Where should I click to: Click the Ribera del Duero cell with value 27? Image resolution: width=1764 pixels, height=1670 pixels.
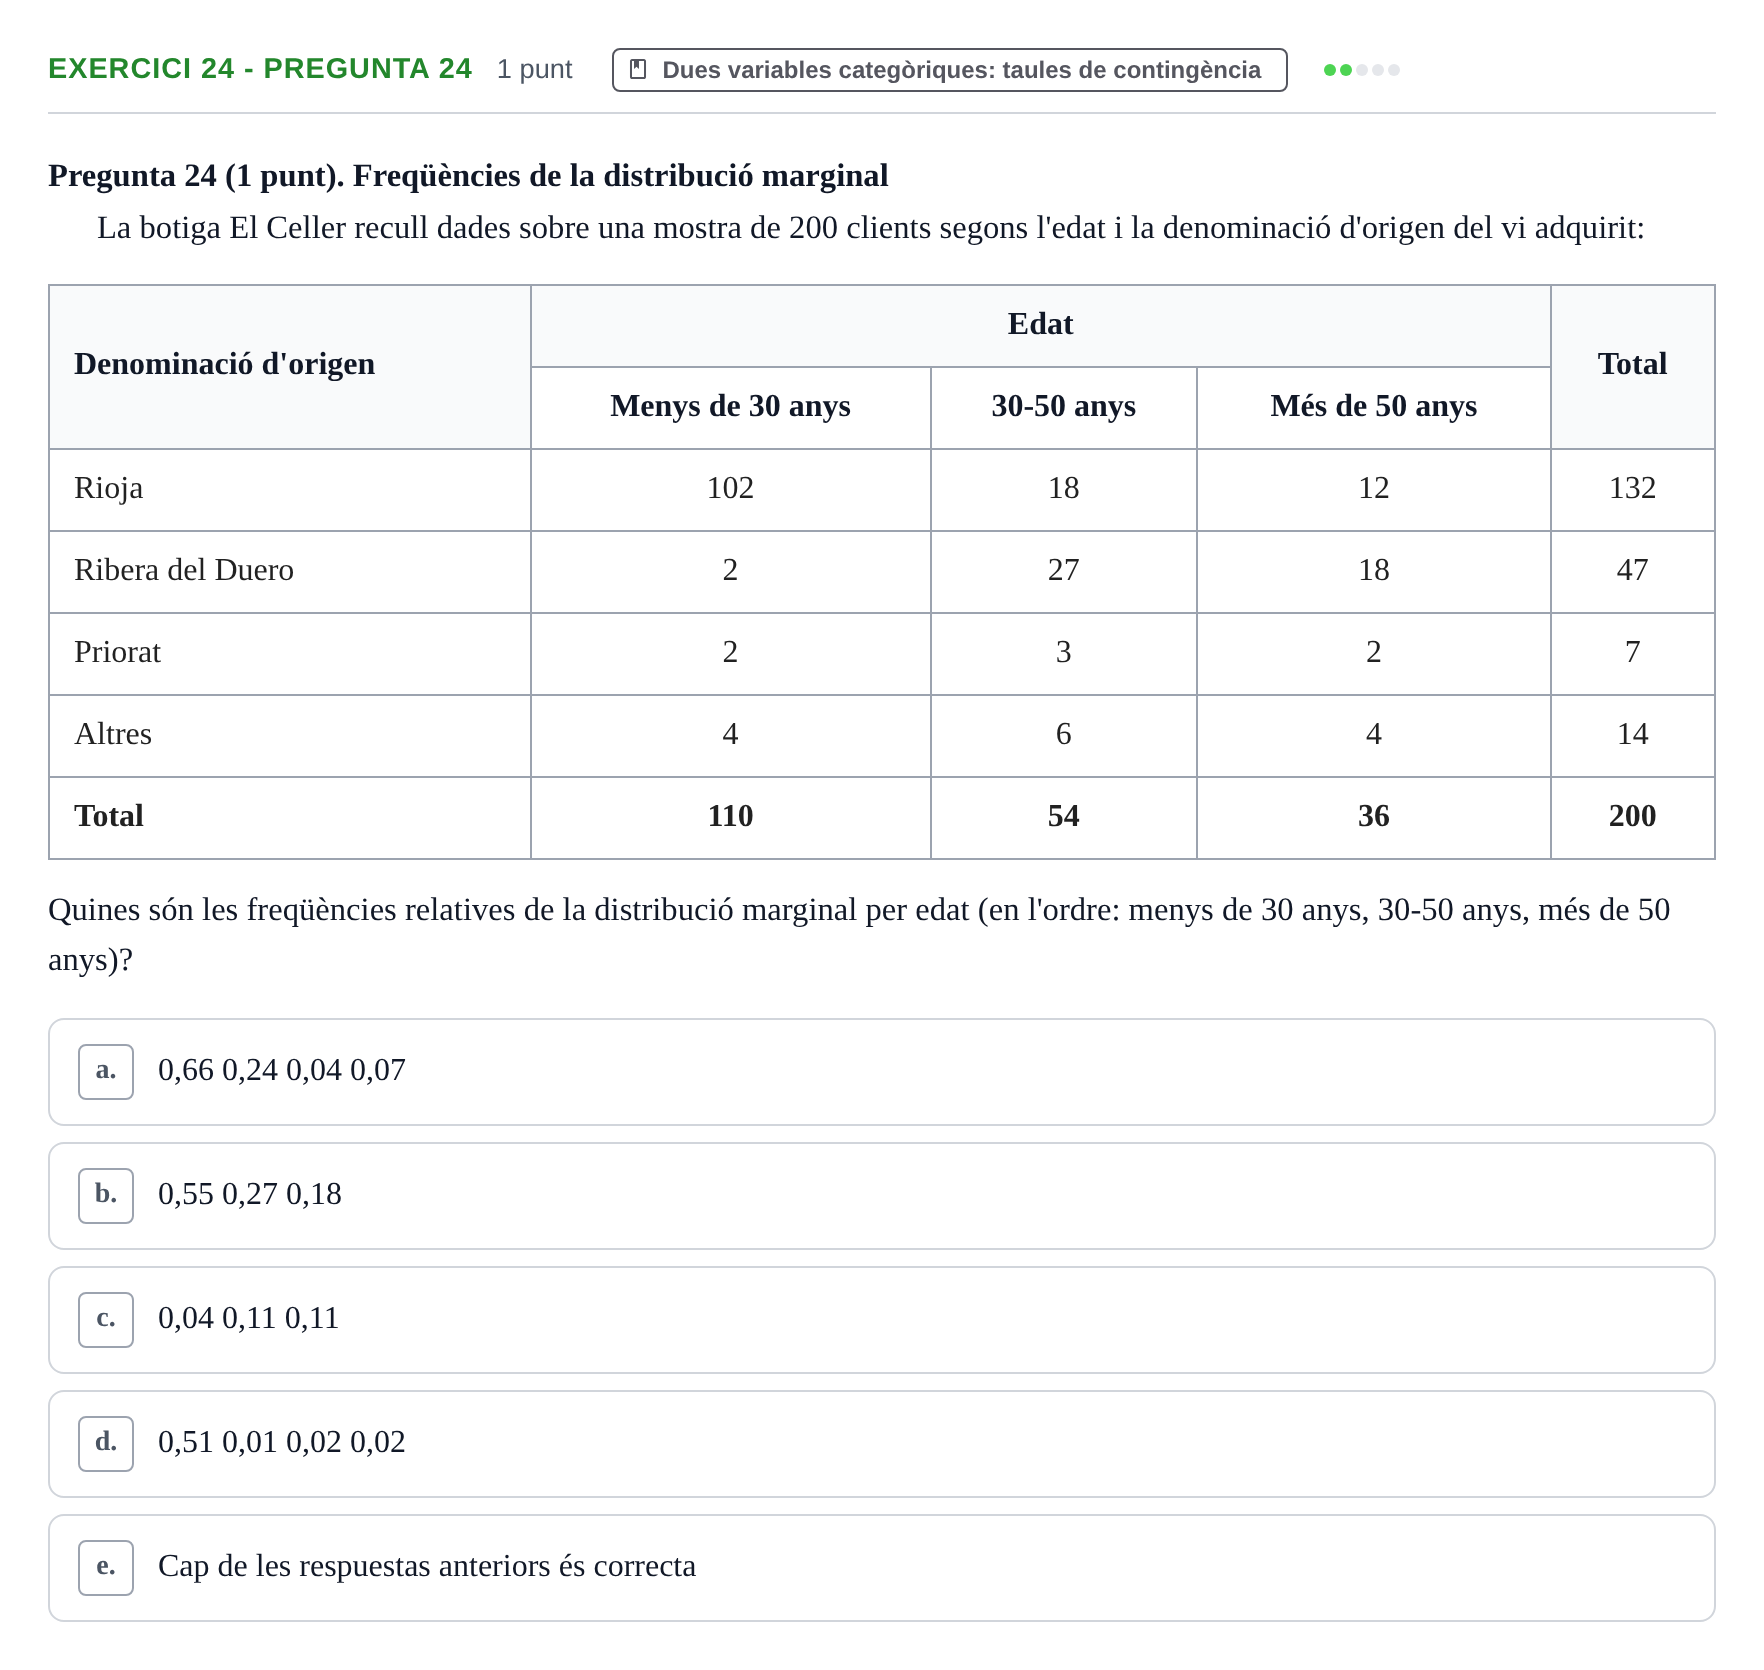(1063, 570)
